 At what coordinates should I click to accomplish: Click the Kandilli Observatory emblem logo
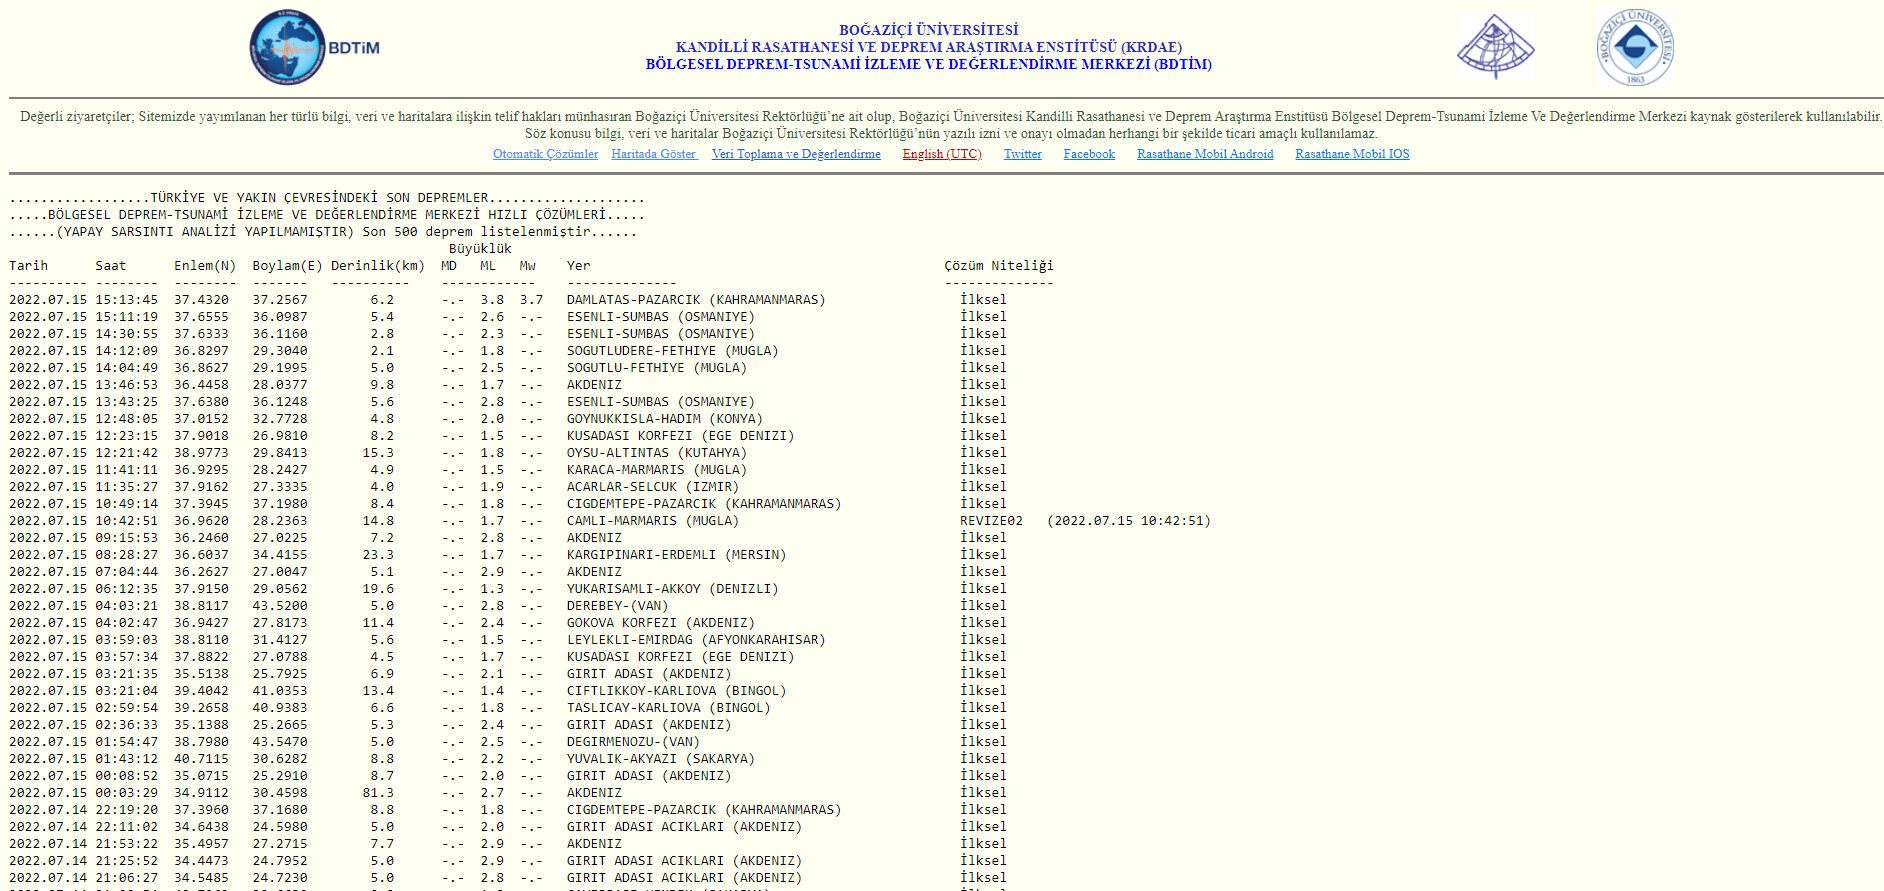pos(1495,47)
